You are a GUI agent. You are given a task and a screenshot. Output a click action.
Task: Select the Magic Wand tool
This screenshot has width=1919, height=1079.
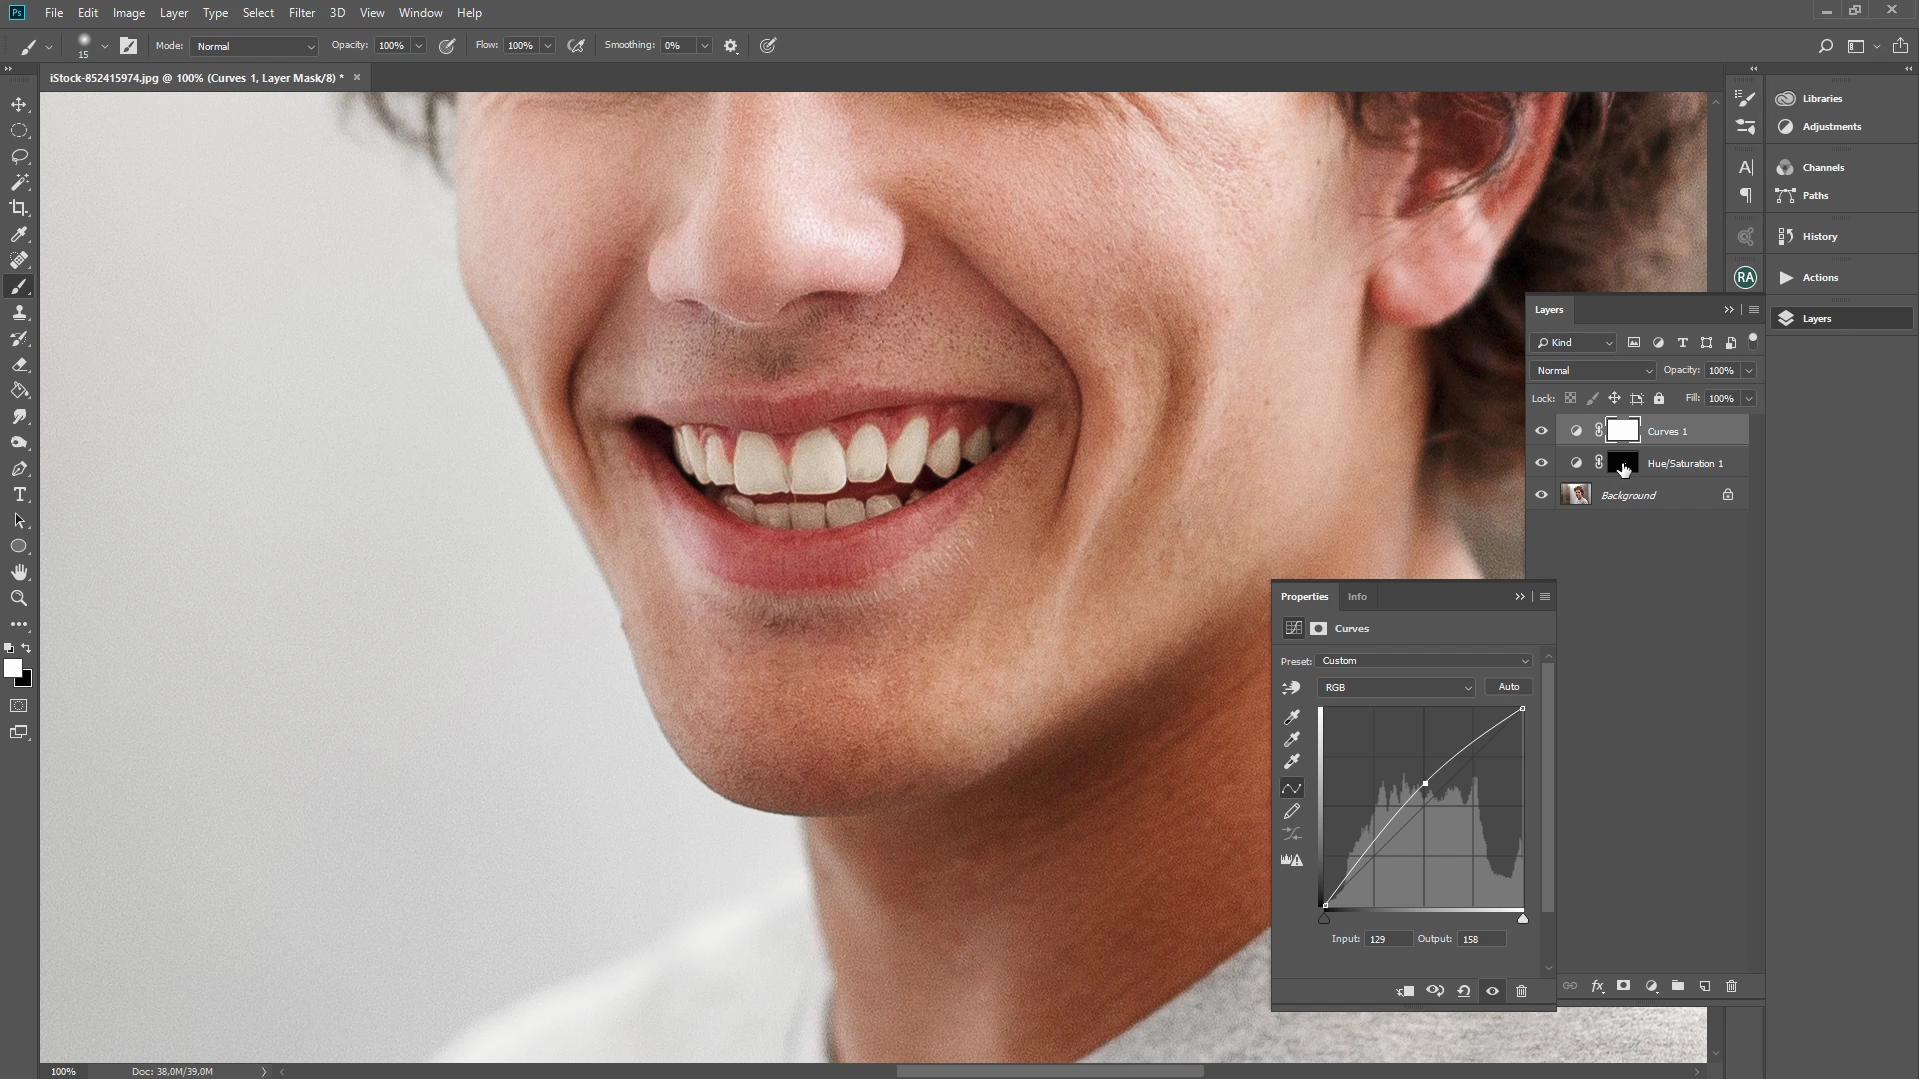click(19, 183)
